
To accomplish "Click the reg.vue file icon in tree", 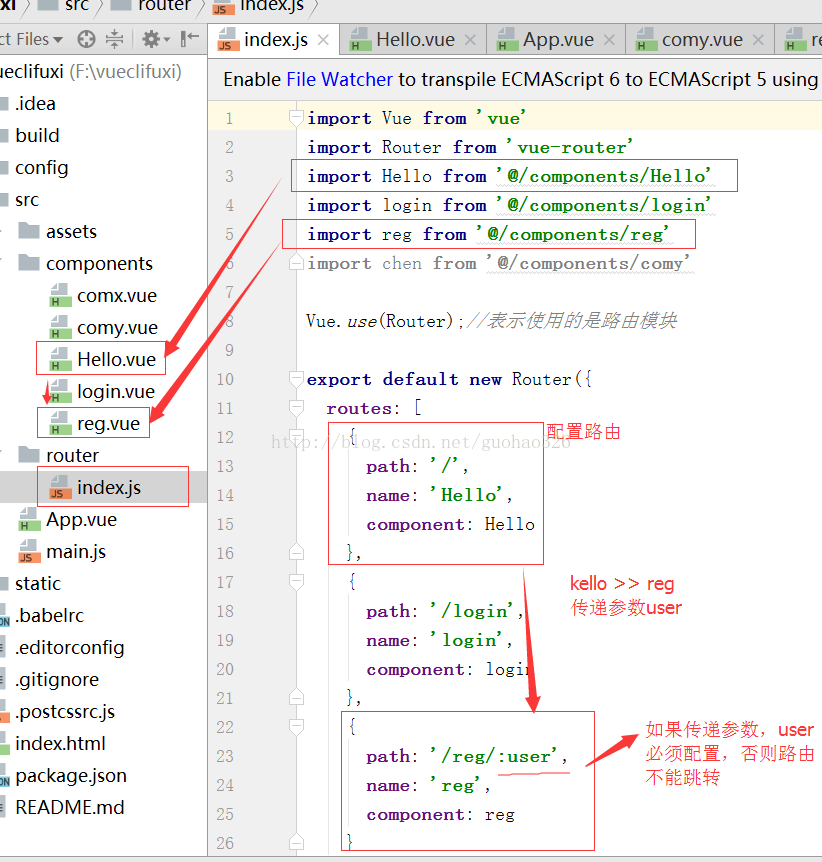I will click(x=60, y=423).
